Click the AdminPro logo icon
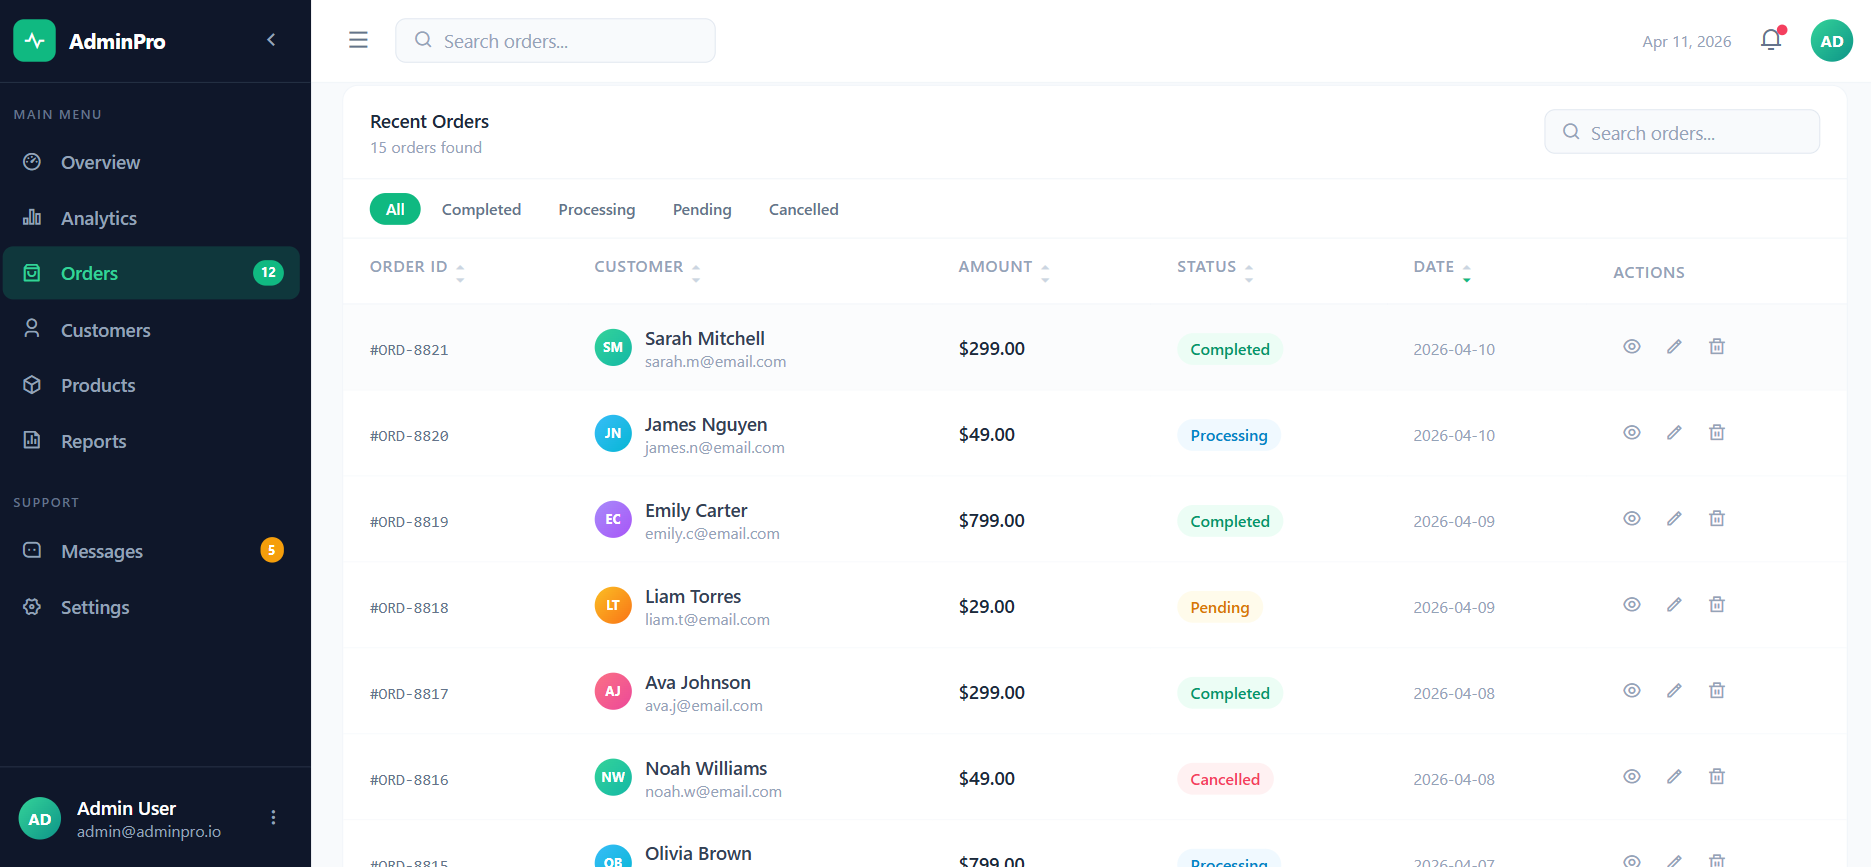 click(x=34, y=41)
